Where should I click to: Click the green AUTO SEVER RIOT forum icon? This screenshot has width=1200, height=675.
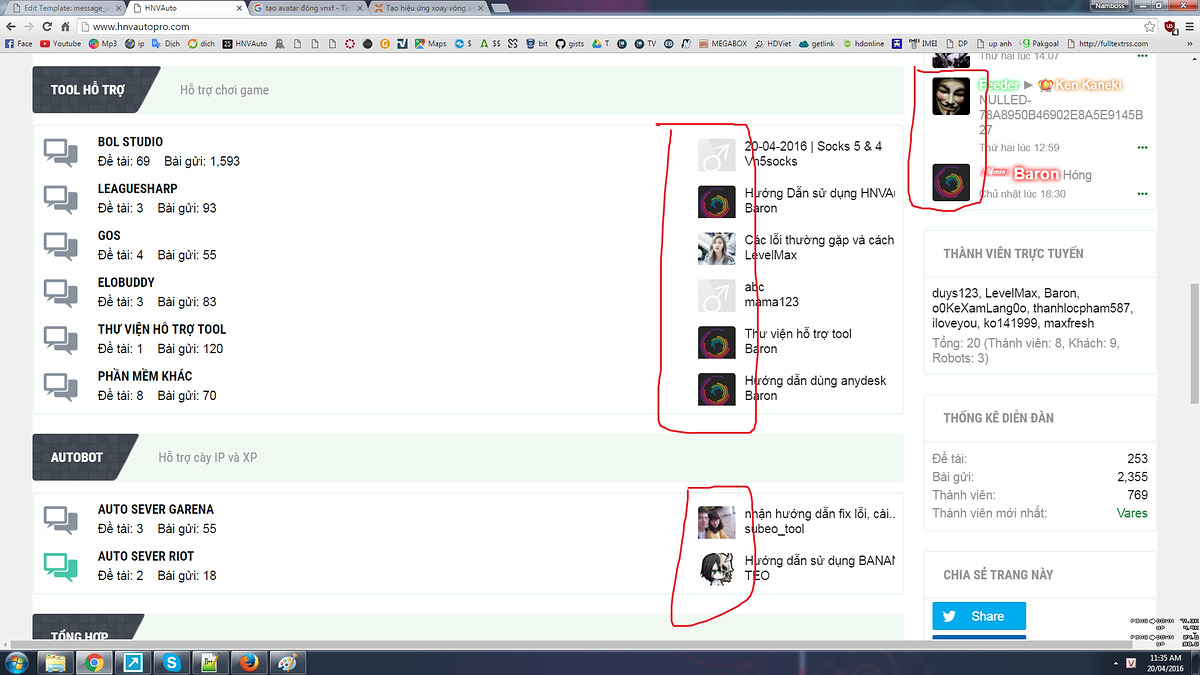point(61,566)
